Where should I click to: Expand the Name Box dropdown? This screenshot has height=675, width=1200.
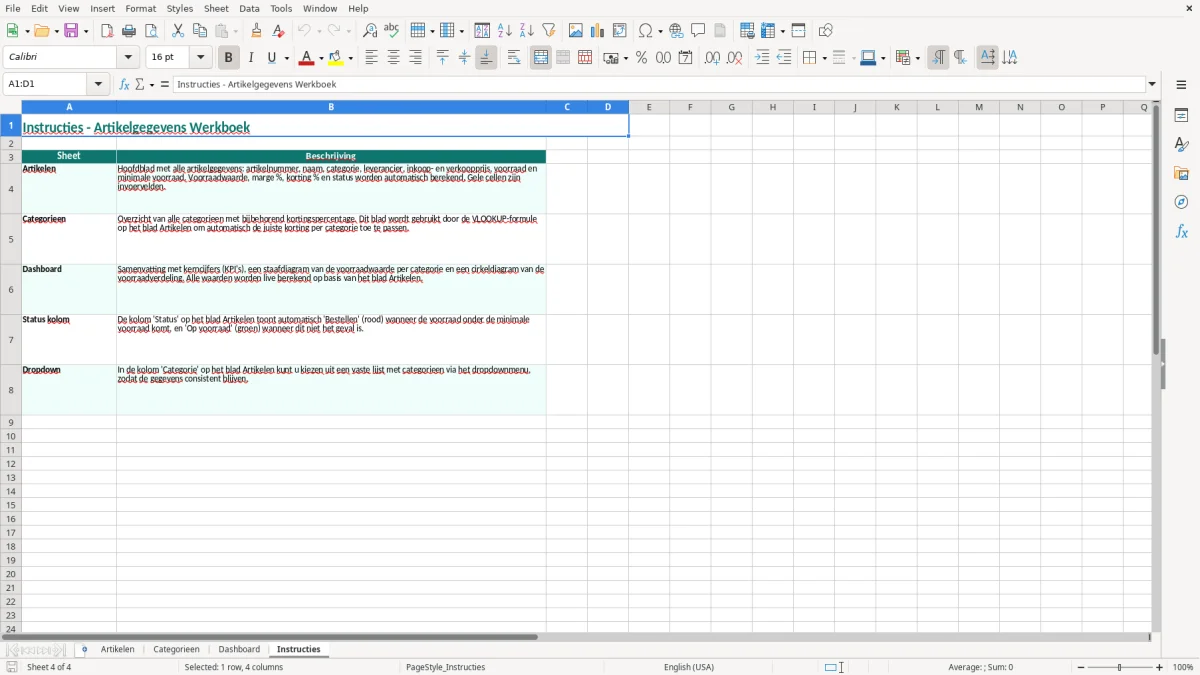click(x=98, y=85)
